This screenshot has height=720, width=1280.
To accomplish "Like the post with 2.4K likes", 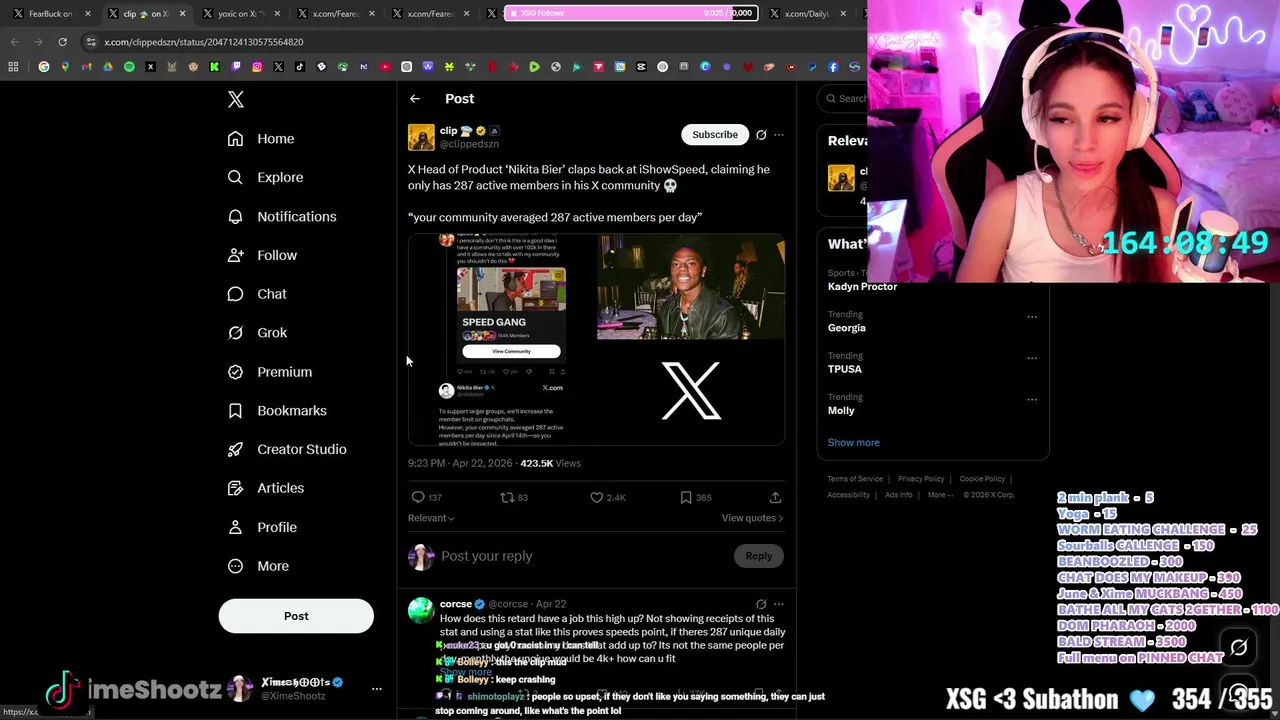I will coord(597,497).
